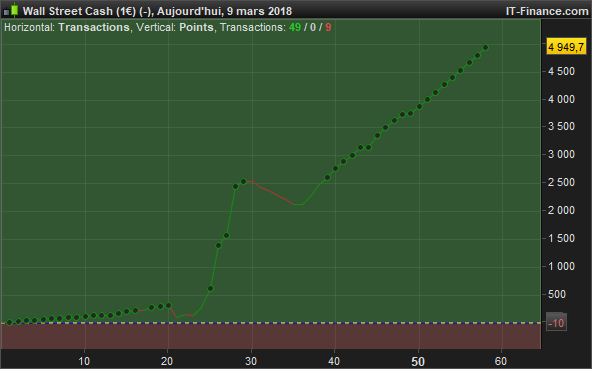Viewport: 592px width, 369px height.
Task: Click the 500 vertical axis label
Action: (557, 294)
